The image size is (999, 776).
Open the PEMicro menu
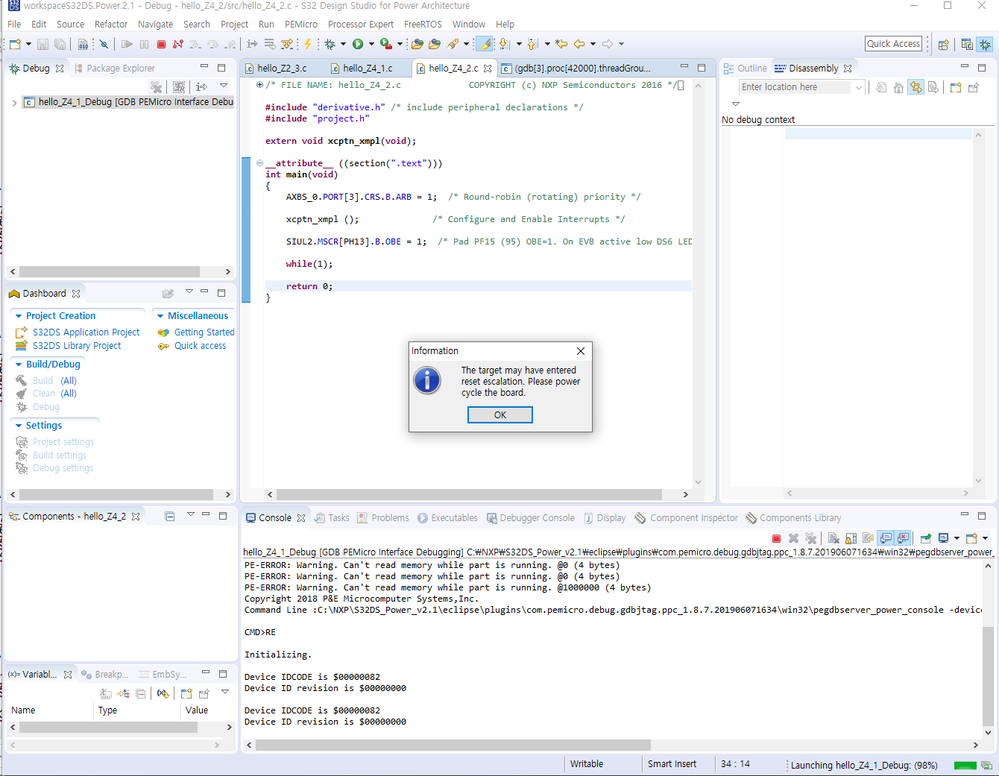301,24
